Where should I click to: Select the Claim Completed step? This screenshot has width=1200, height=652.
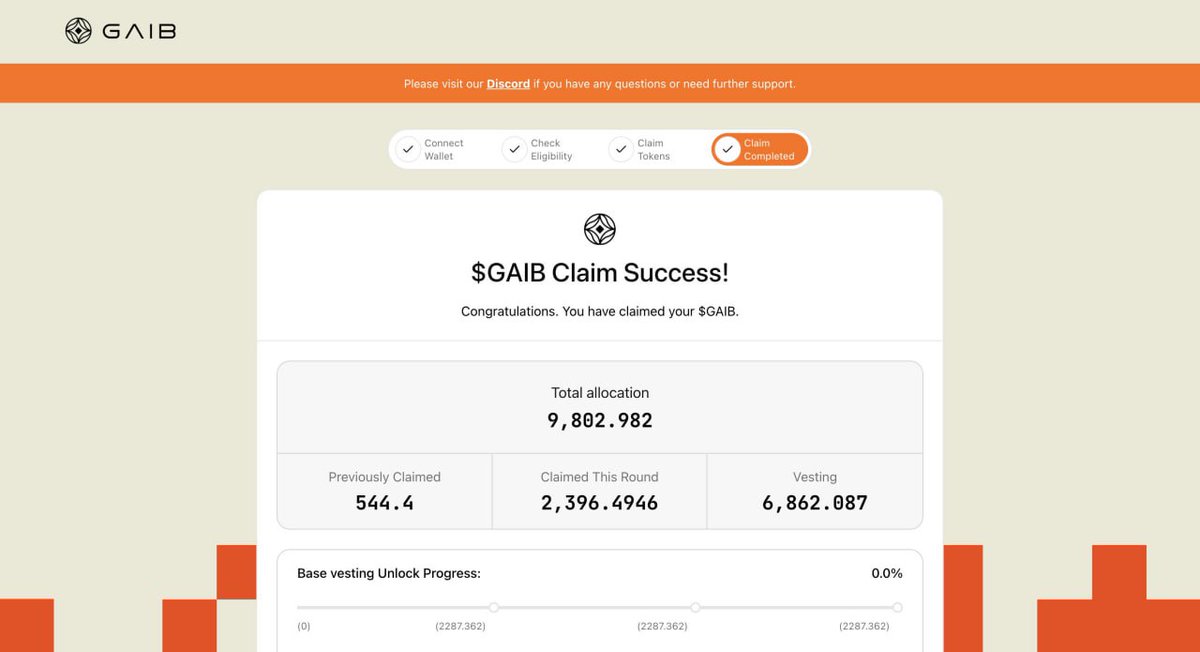point(759,149)
